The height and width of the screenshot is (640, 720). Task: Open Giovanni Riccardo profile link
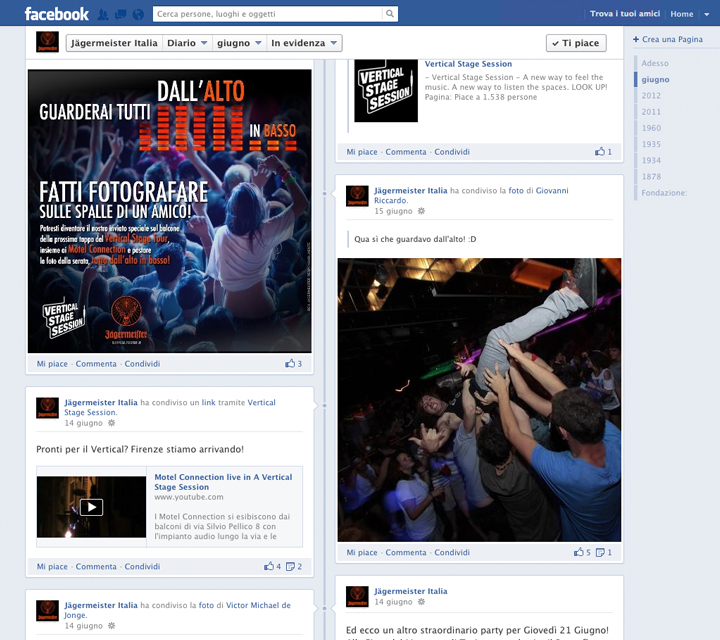(x=471, y=195)
